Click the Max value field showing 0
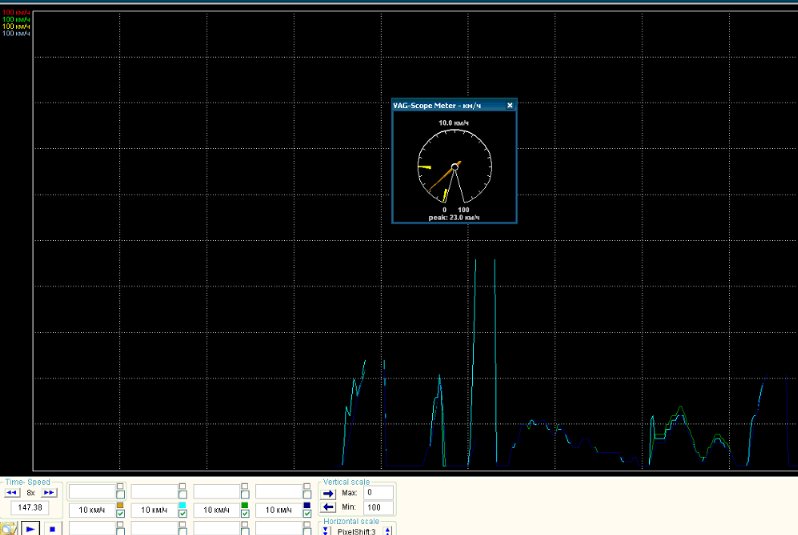 (x=378, y=492)
